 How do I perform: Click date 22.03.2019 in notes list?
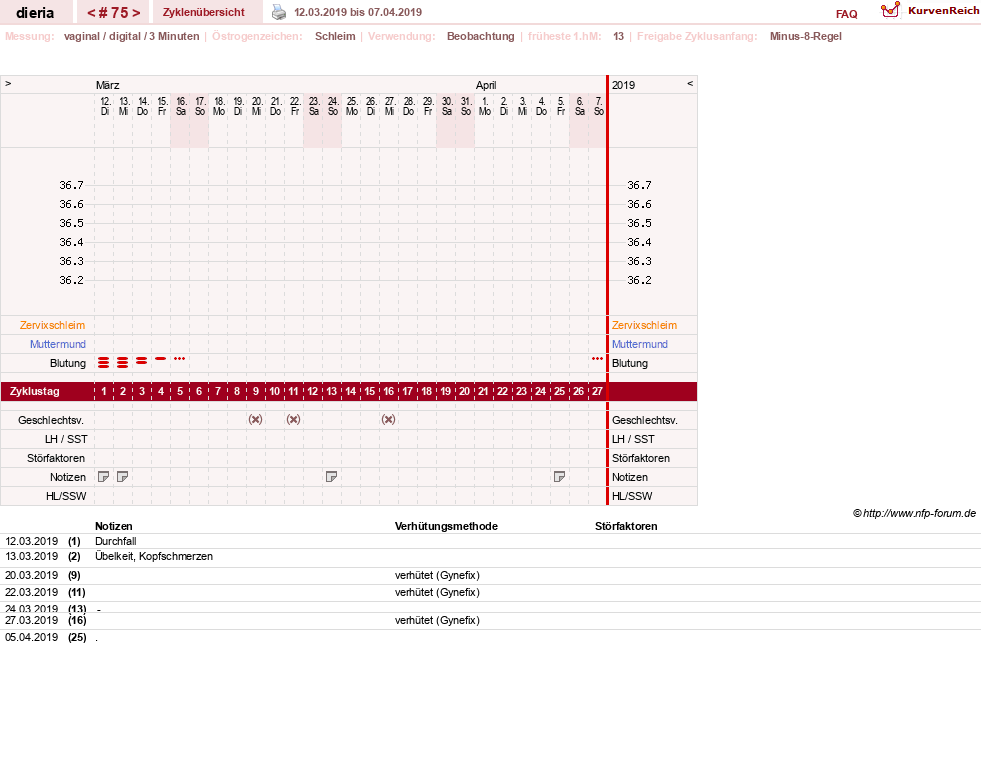31,592
